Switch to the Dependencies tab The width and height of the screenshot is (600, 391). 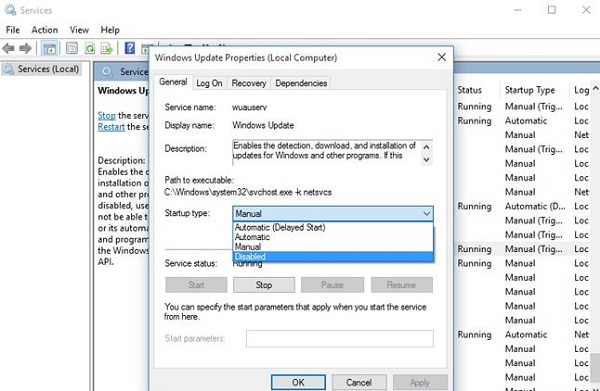click(301, 83)
